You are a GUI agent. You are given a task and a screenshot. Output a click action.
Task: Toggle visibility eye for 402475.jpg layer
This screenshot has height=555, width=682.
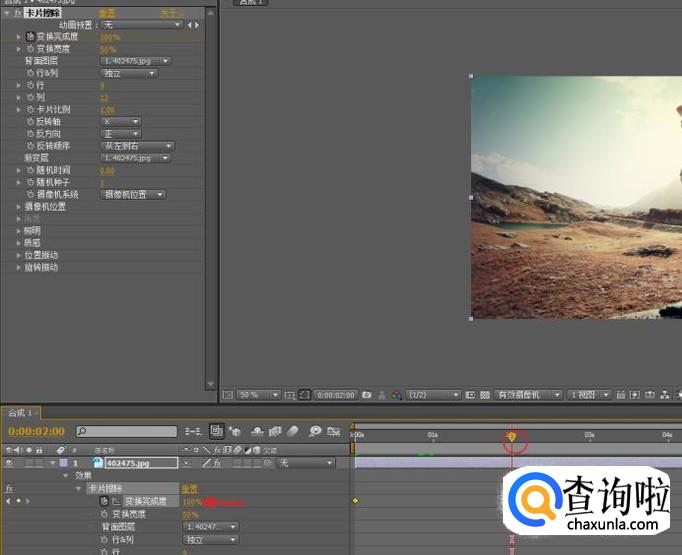click(9, 463)
